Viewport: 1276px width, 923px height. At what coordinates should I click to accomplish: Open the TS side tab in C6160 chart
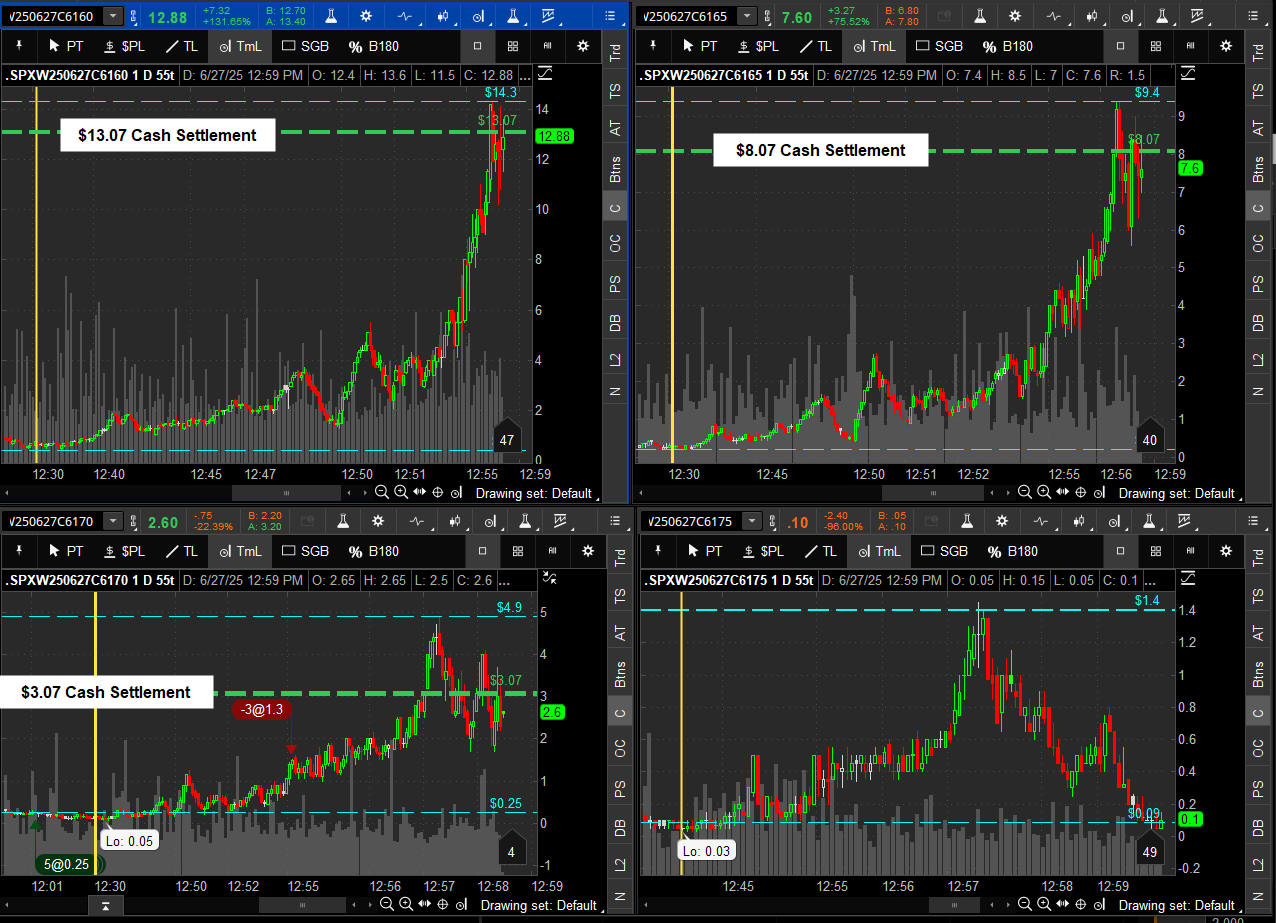click(614, 89)
